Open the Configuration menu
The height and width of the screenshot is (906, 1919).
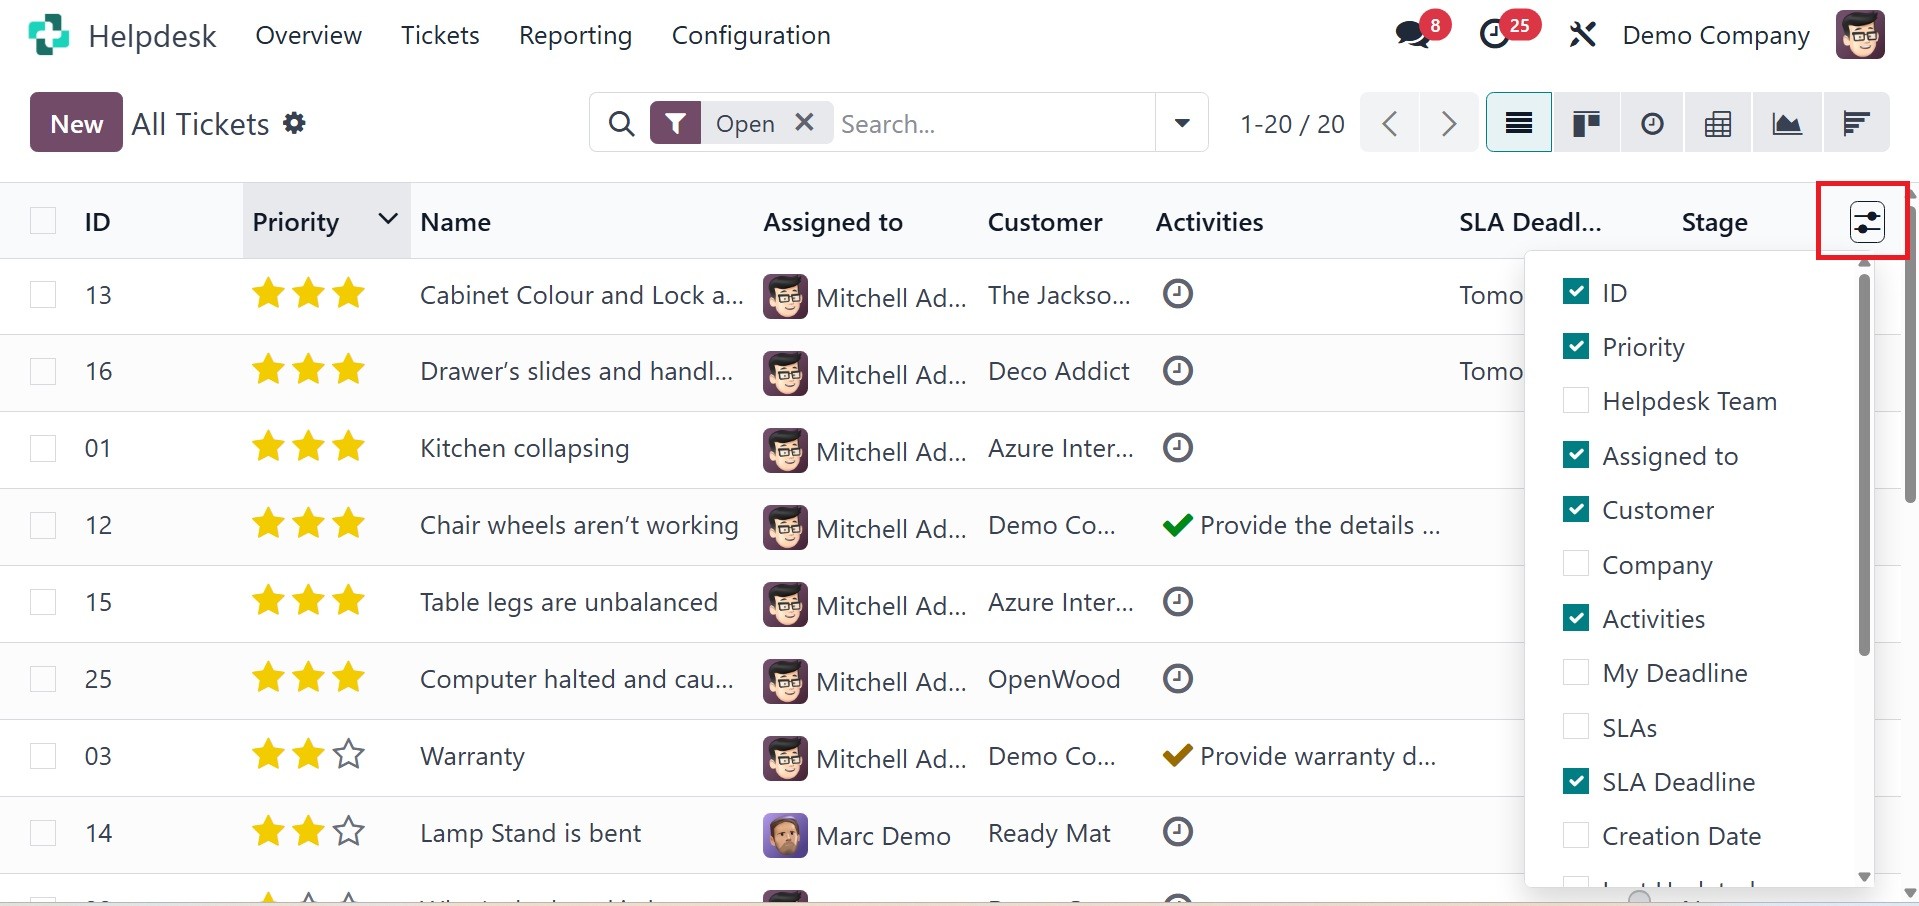(750, 35)
